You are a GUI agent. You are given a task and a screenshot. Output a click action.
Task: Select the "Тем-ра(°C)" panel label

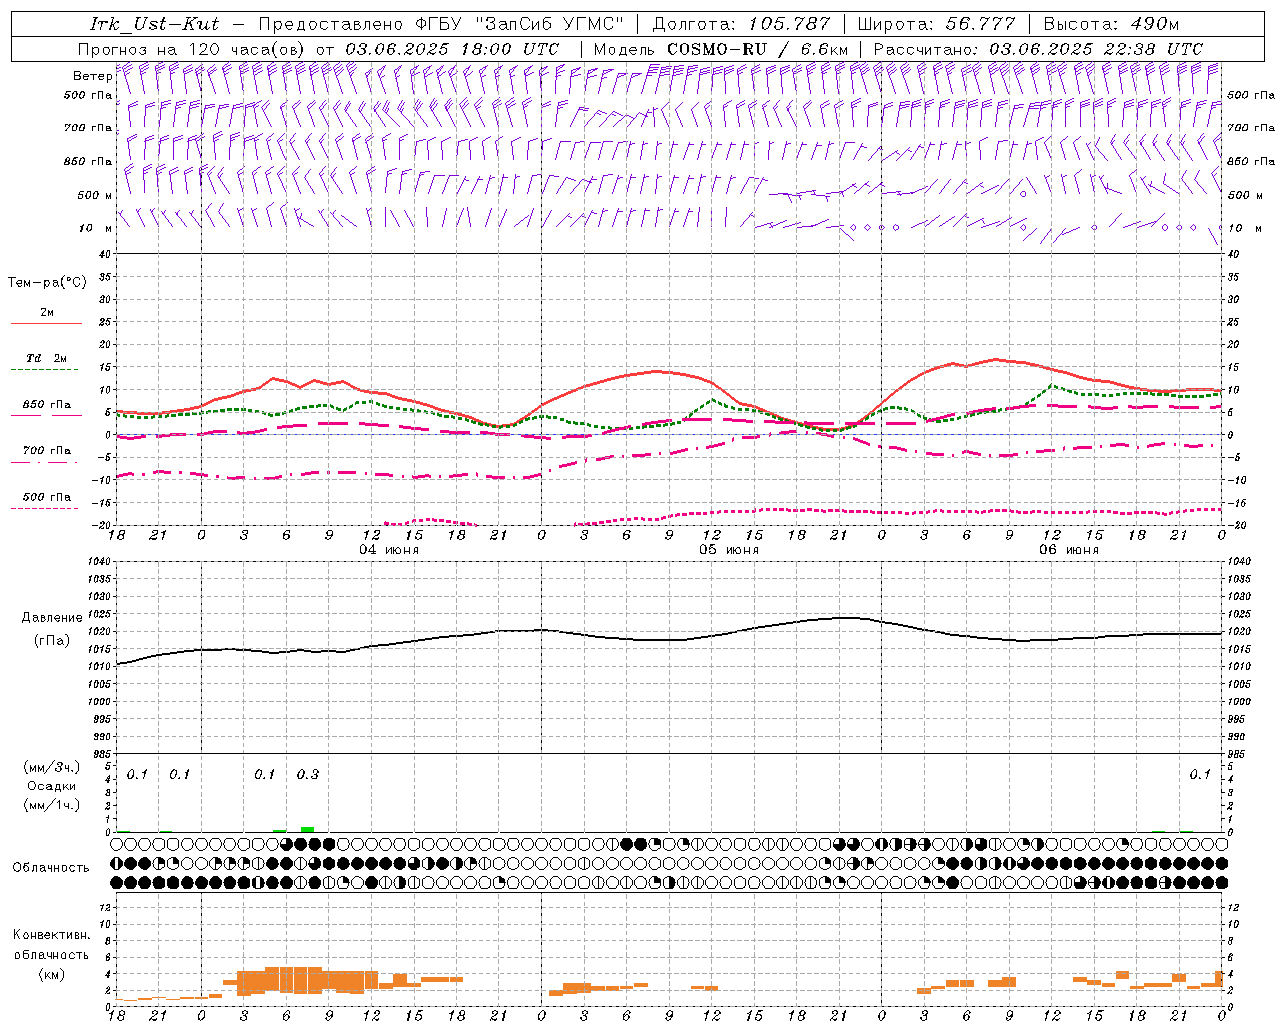47,283
